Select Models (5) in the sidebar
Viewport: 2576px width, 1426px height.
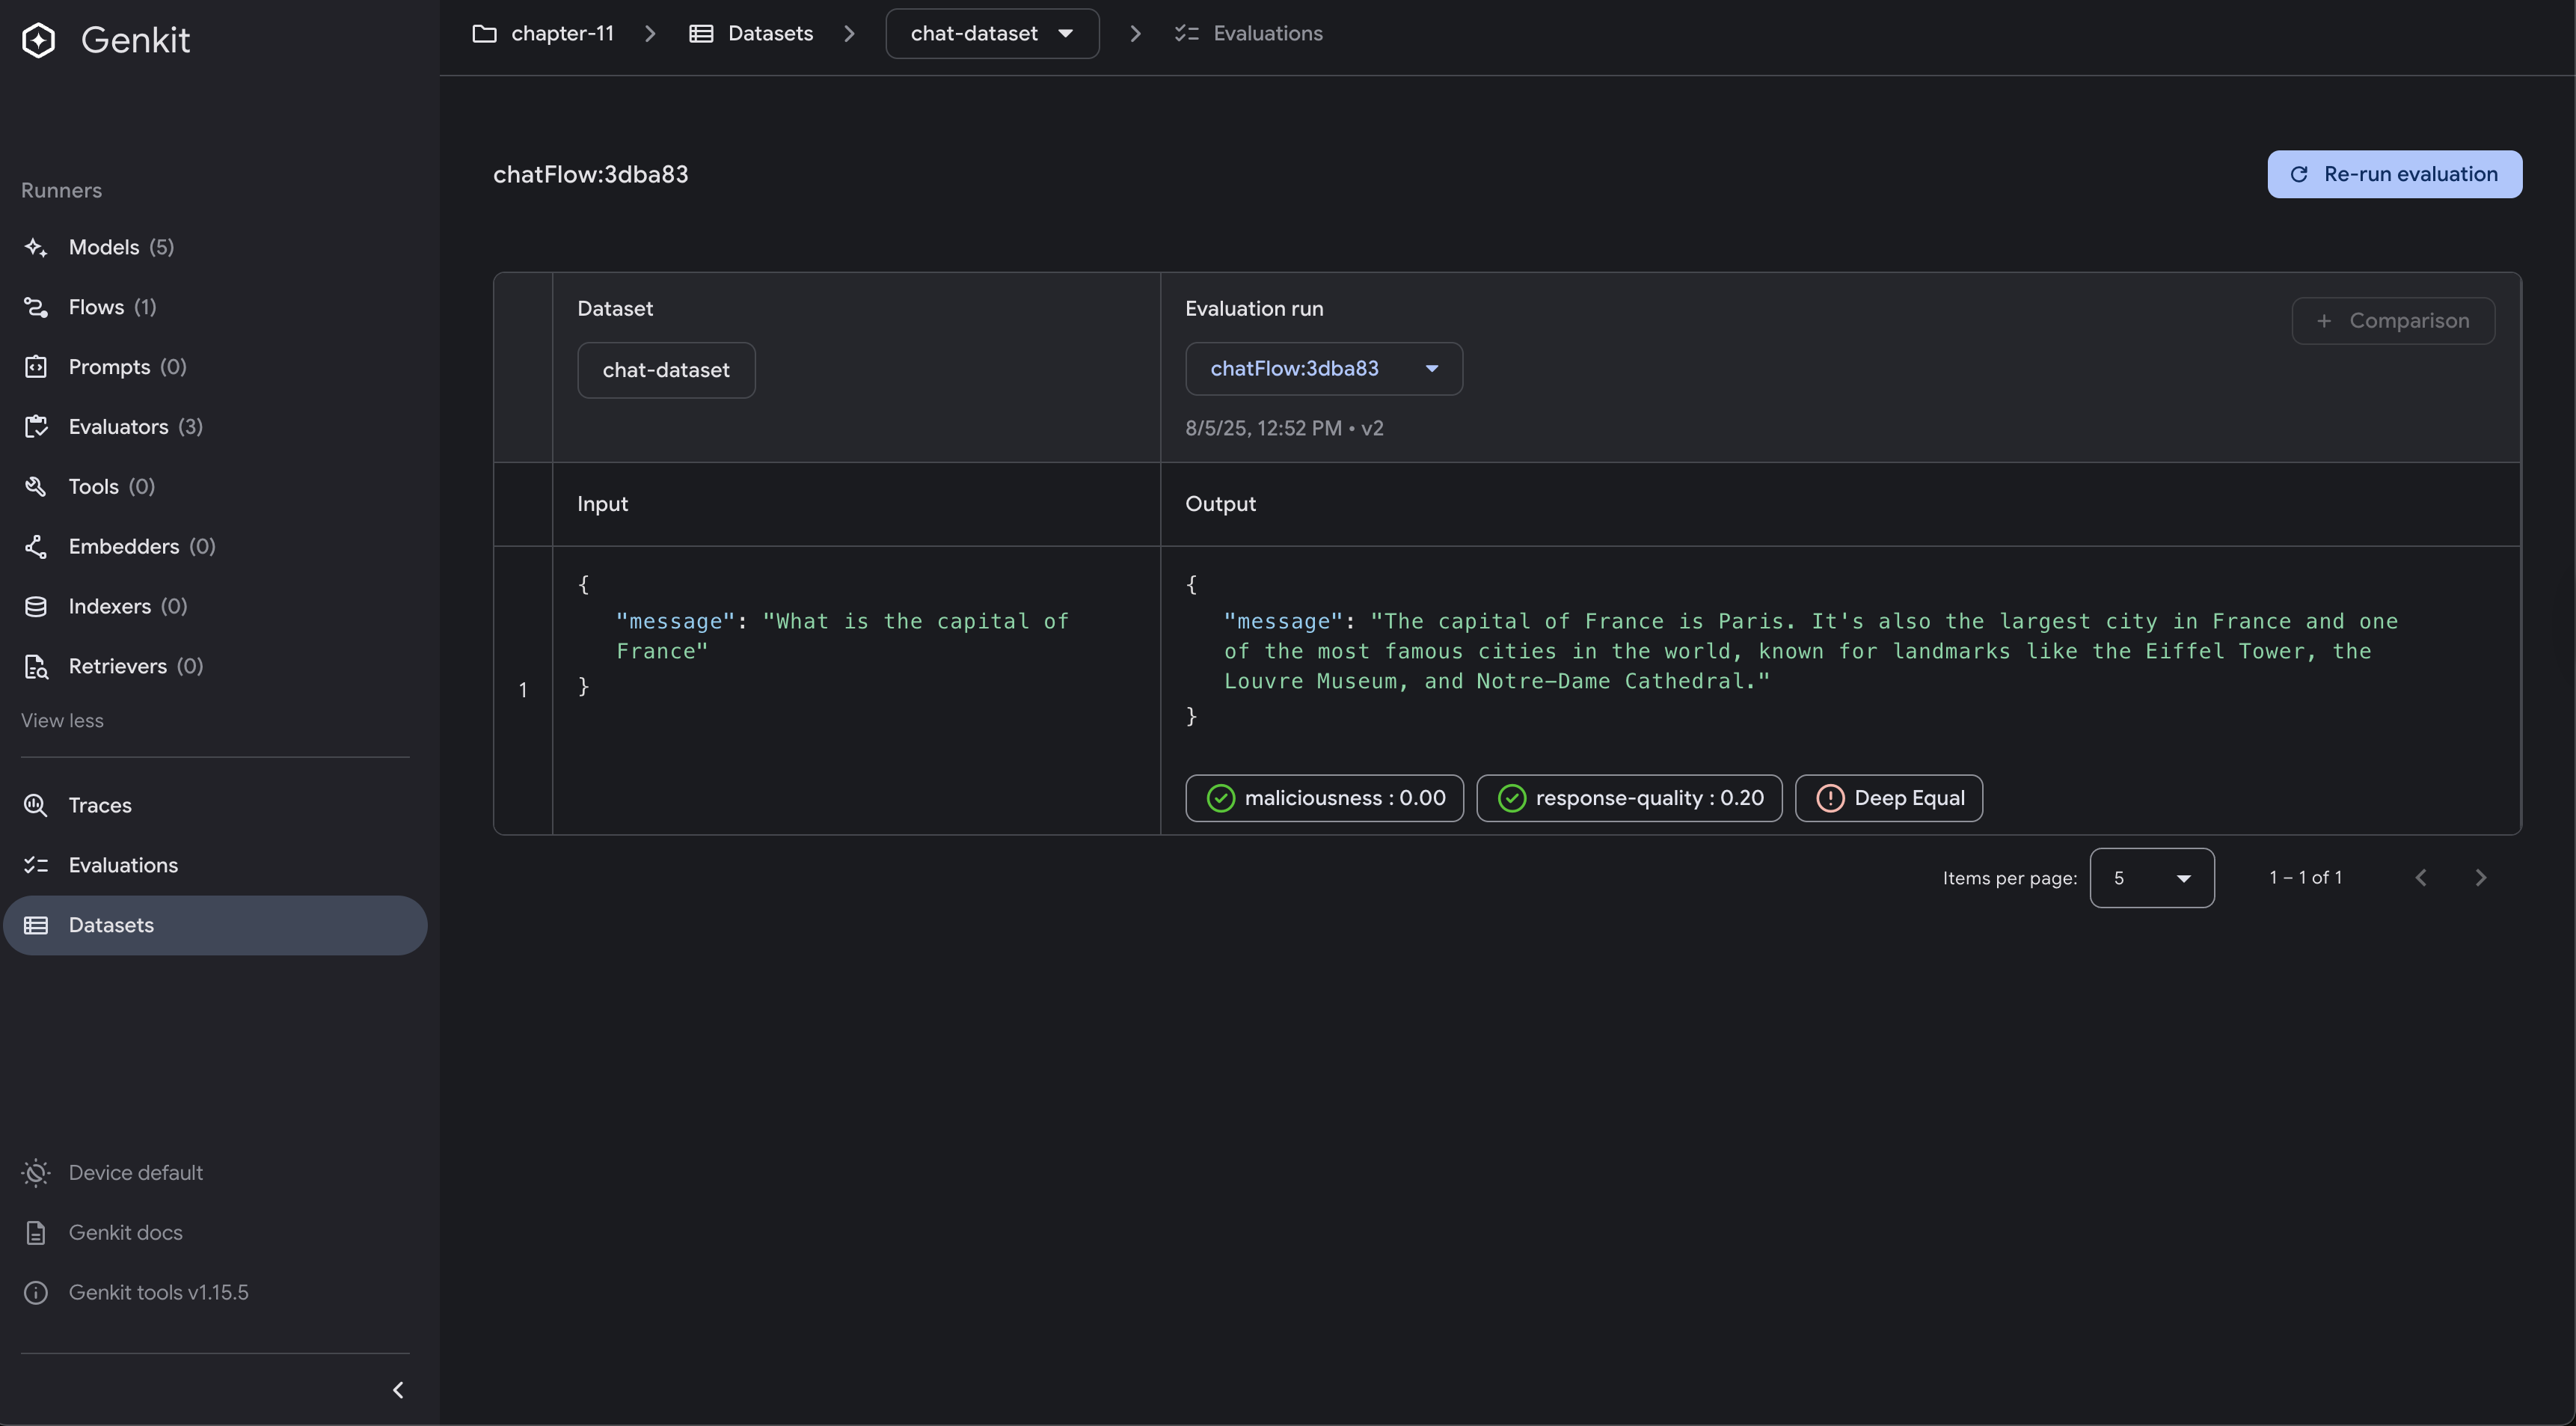tap(215, 247)
